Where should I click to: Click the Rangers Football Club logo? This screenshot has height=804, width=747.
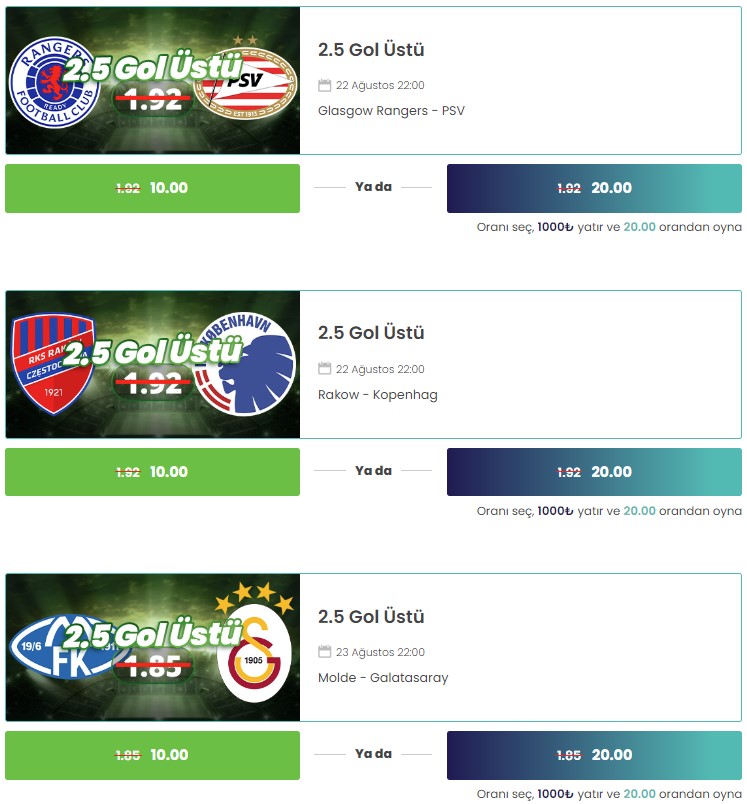pos(54,82)
